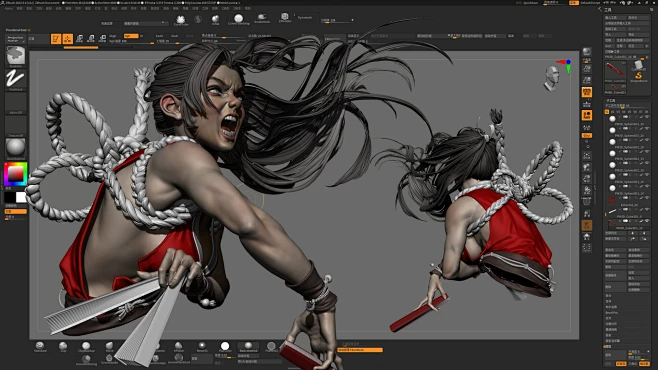The height and width of the screenshot is (370, 658).
Task: Select the white secondary color swatch
Action: (21, 197)
